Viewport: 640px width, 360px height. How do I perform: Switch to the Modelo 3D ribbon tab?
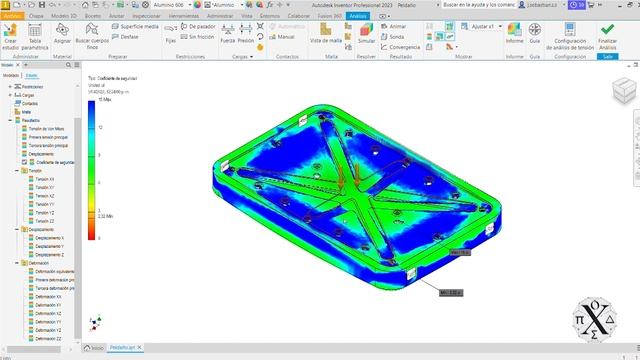[64, 16]
